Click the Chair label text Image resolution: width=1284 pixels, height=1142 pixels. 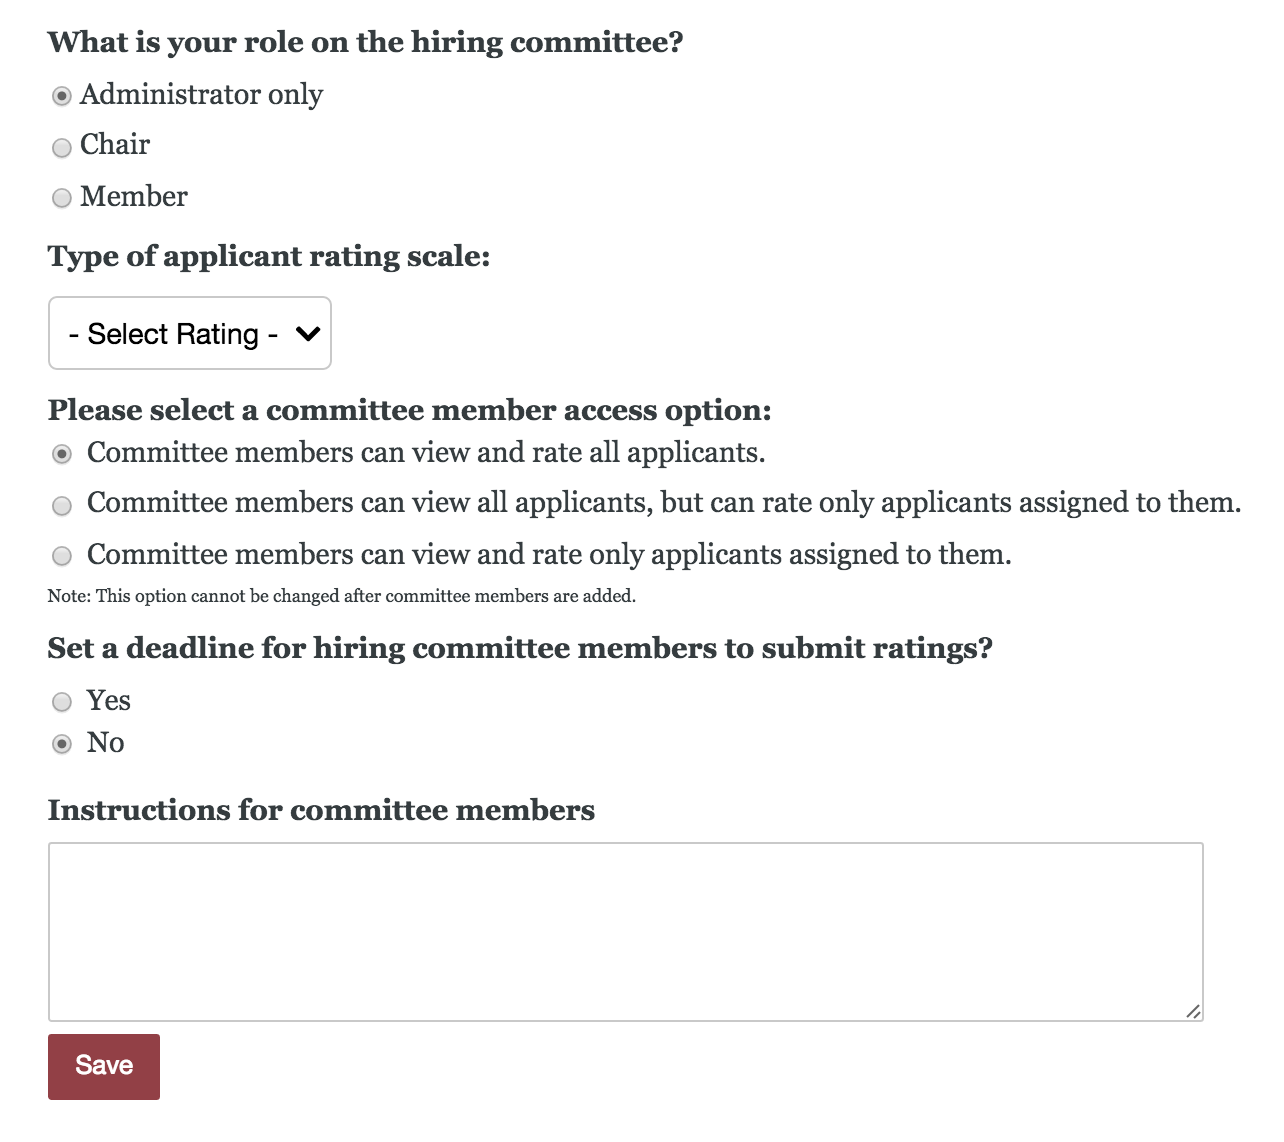pyautogui.click(x=115, y=145)
